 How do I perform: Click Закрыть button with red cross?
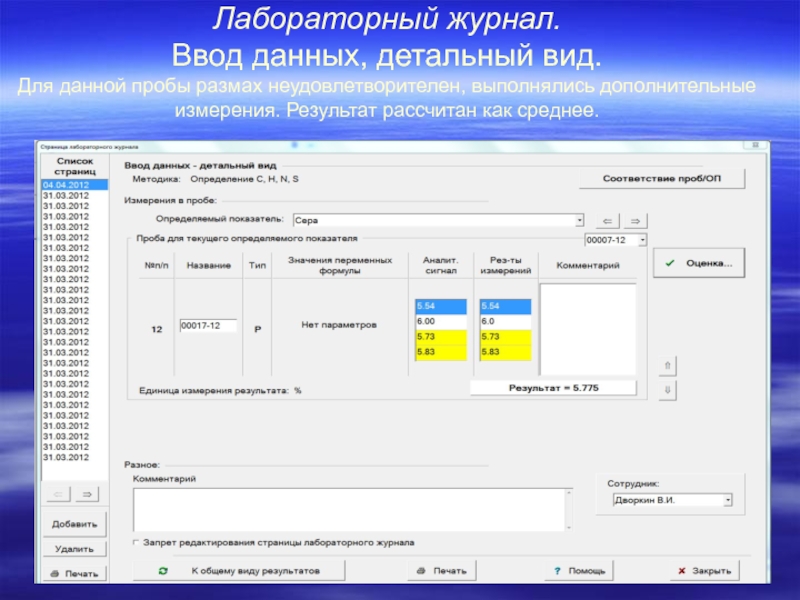704,571
